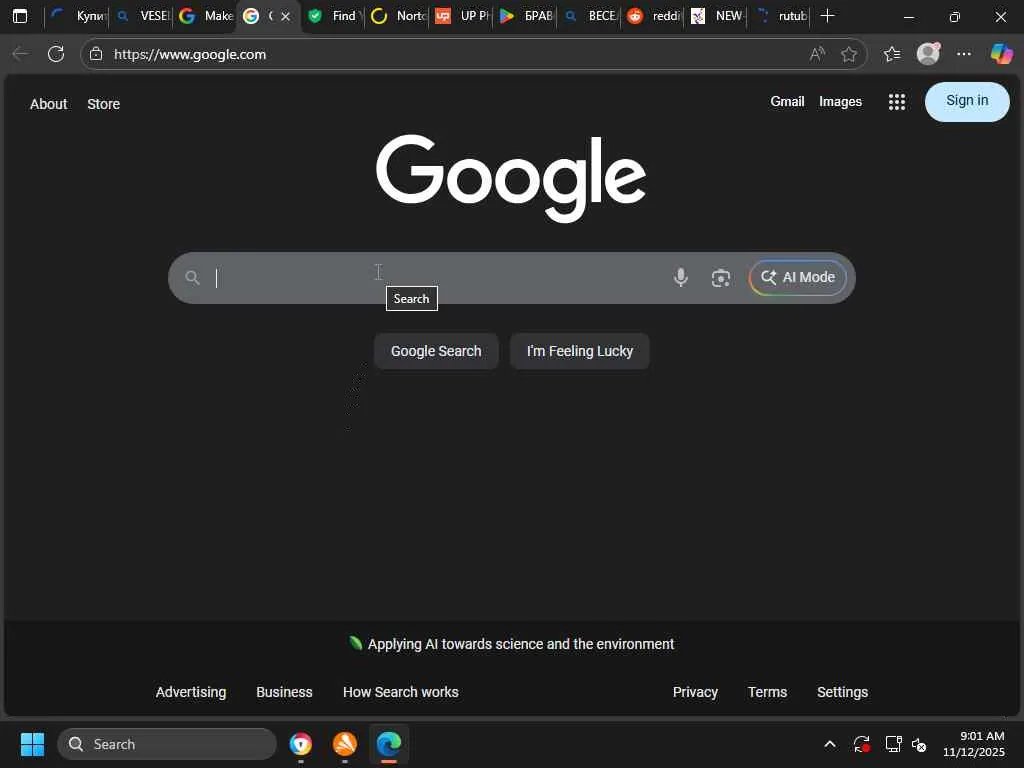
Task: Switch to the БРАВ tab
Action: tap(526, 16)
